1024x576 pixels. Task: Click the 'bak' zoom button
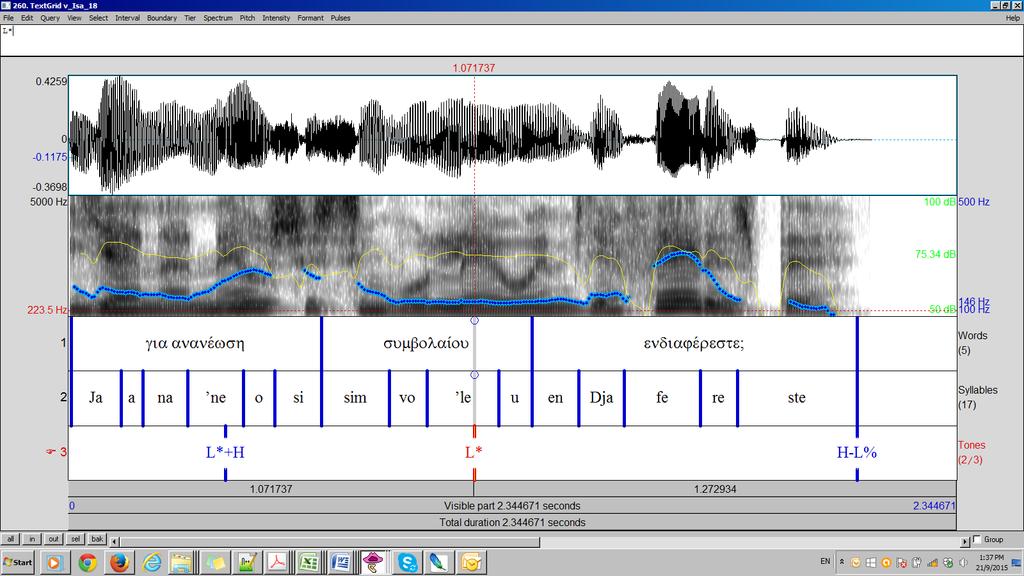click(x=97, y=539)
